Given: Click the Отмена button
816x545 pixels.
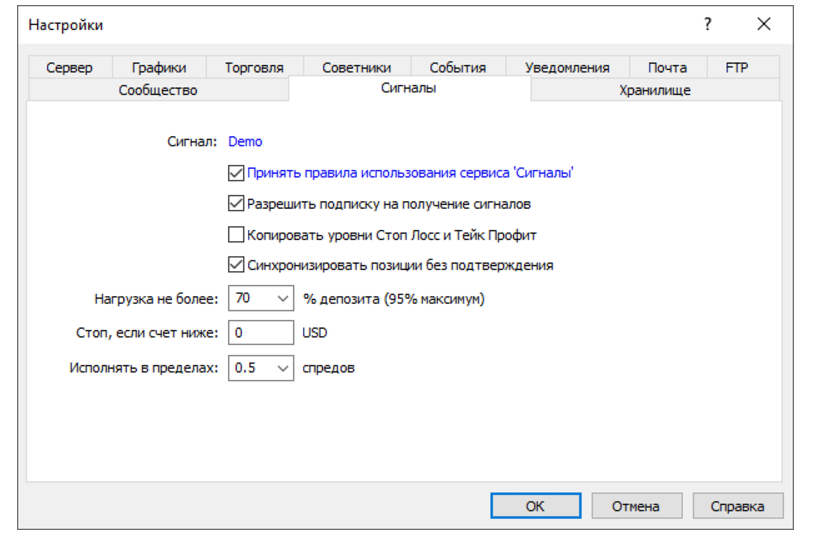Looking at the screenshot, I should (636, 506).
